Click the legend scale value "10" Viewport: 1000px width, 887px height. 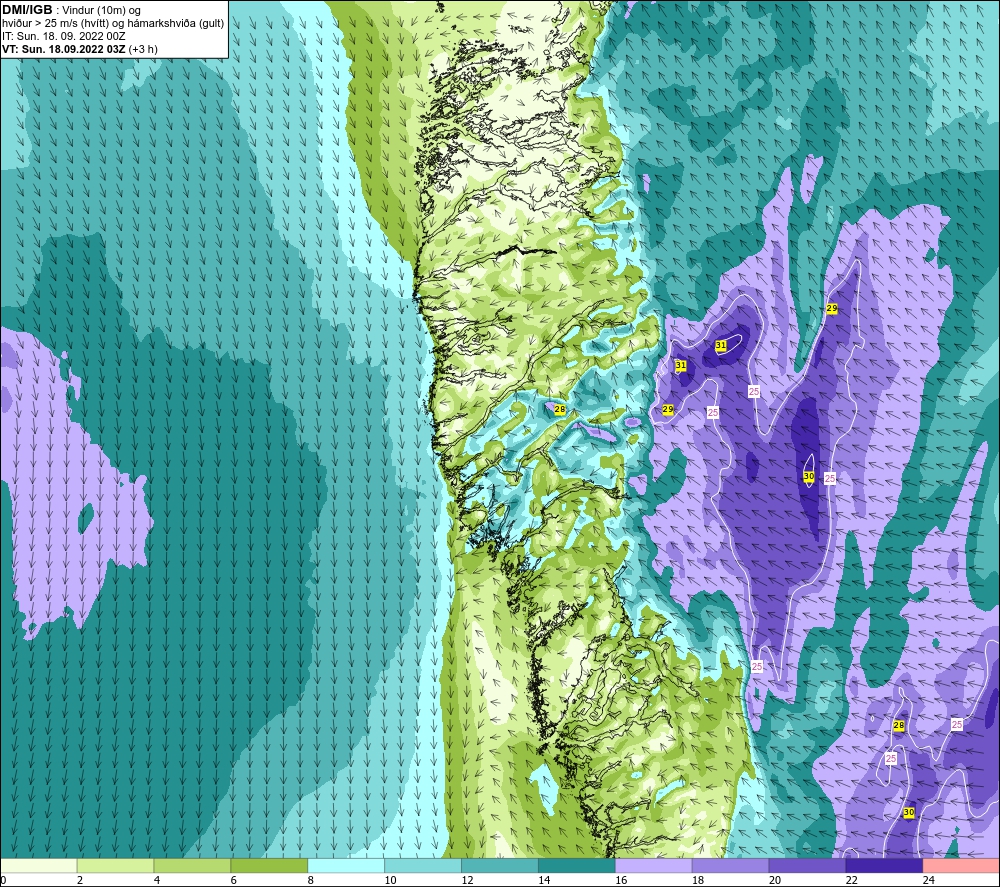point(390,880)
